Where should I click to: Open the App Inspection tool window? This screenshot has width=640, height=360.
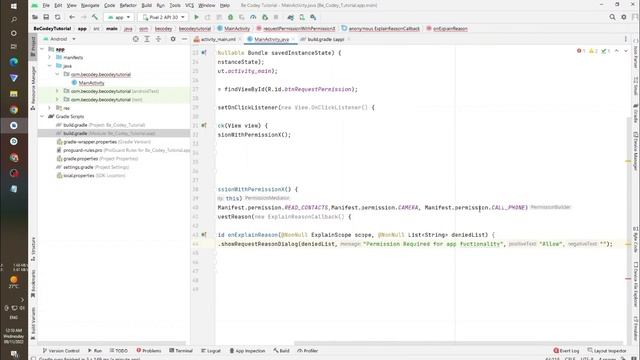pyautogui.click(x=247, y=351)
